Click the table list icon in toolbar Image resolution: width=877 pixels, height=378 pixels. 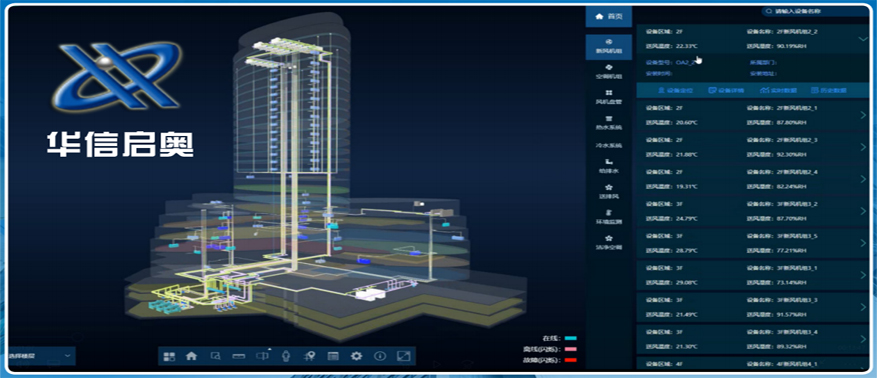tap(333, 356)
